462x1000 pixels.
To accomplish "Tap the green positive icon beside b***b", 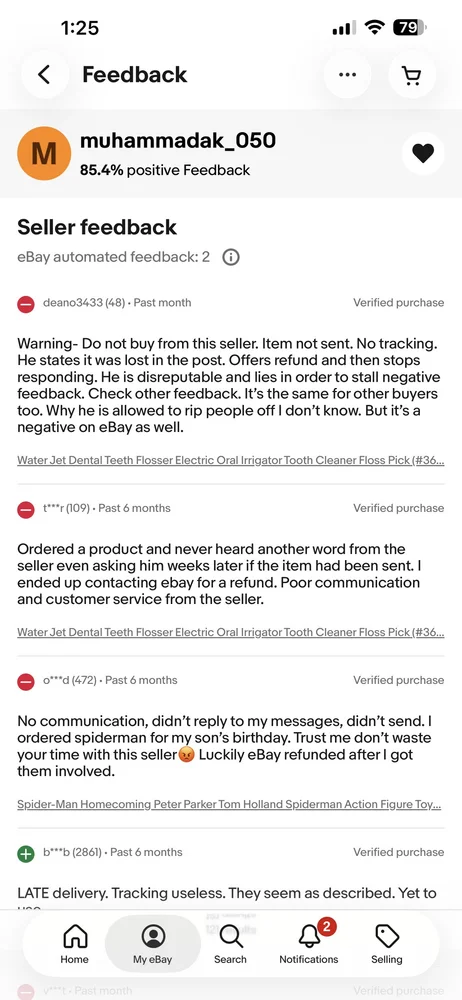I will pyautogui.click(x=26, y=853).
